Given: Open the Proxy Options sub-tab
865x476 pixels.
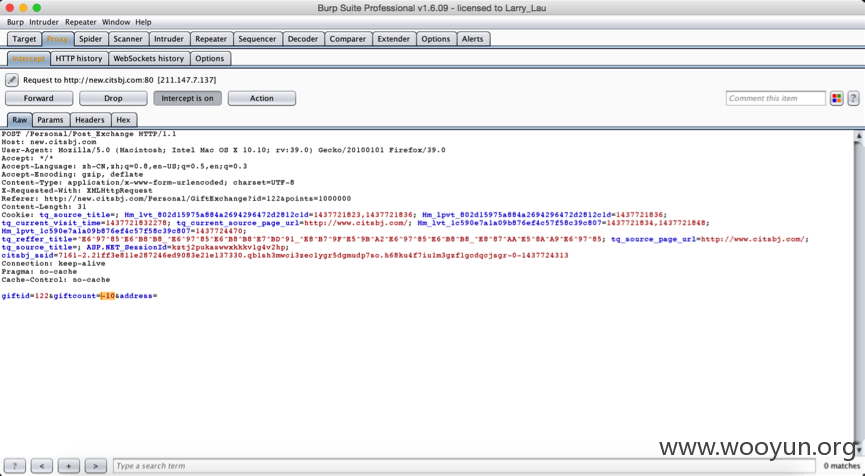Looking at the screenshot, I should [210, 58].
